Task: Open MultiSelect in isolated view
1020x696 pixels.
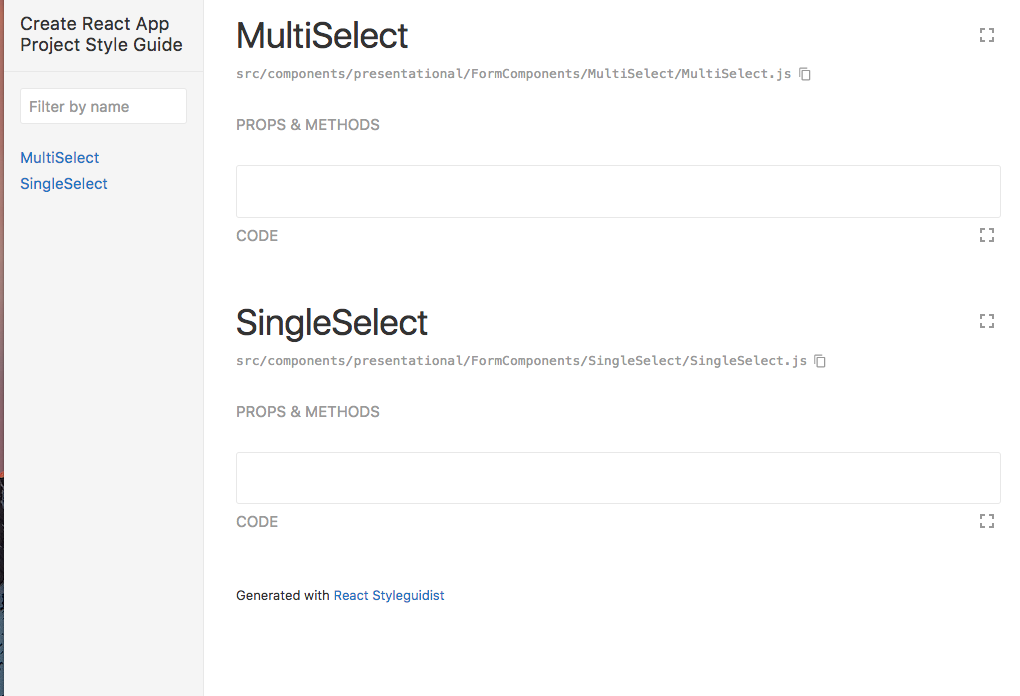Action: coord(986,34)
